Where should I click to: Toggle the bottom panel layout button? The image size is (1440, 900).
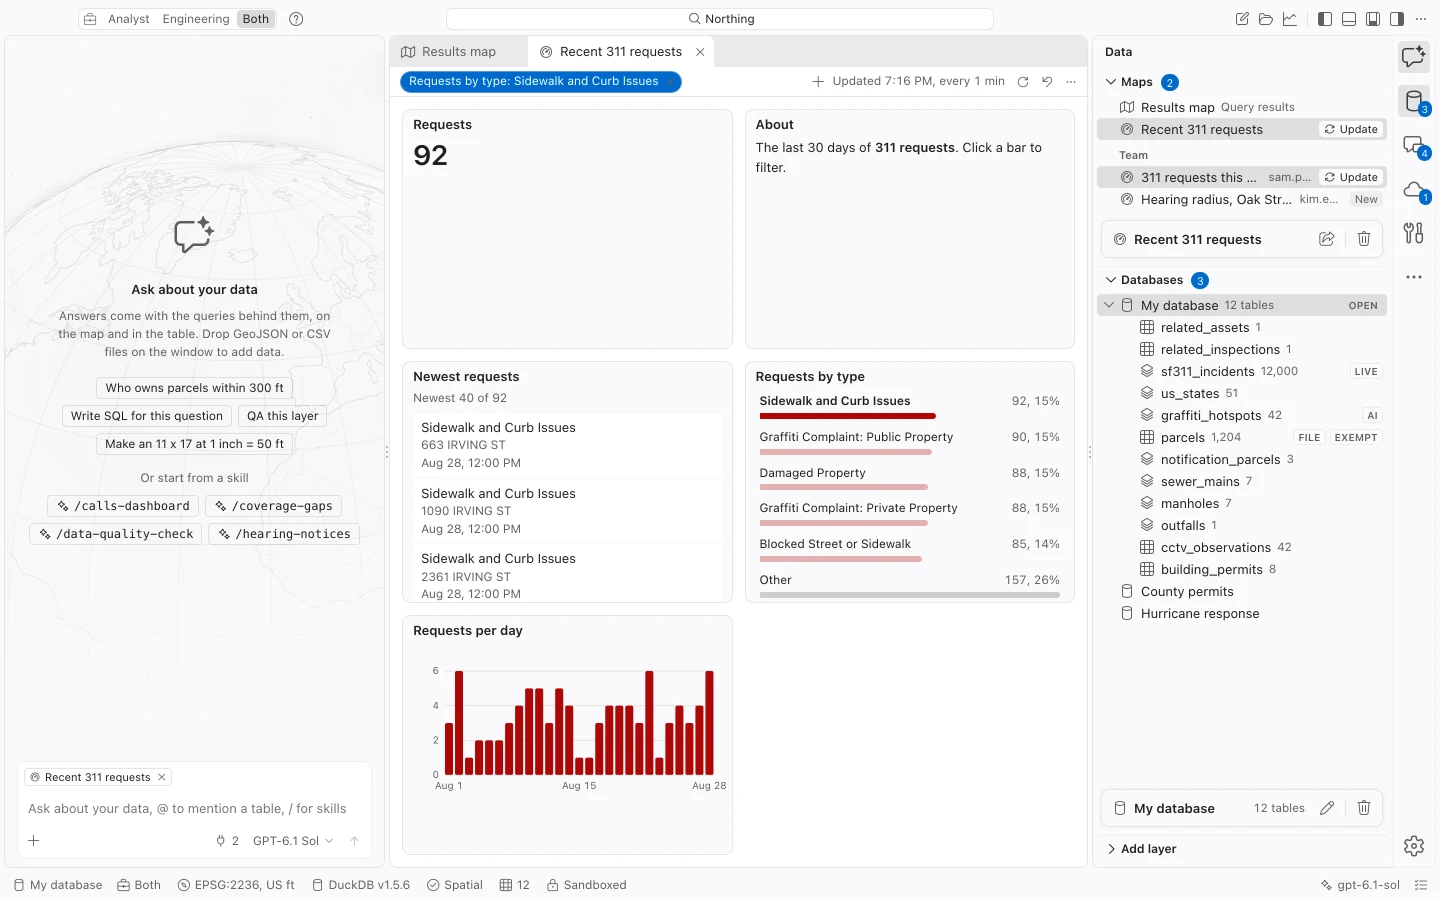[x=1349, y=19]
